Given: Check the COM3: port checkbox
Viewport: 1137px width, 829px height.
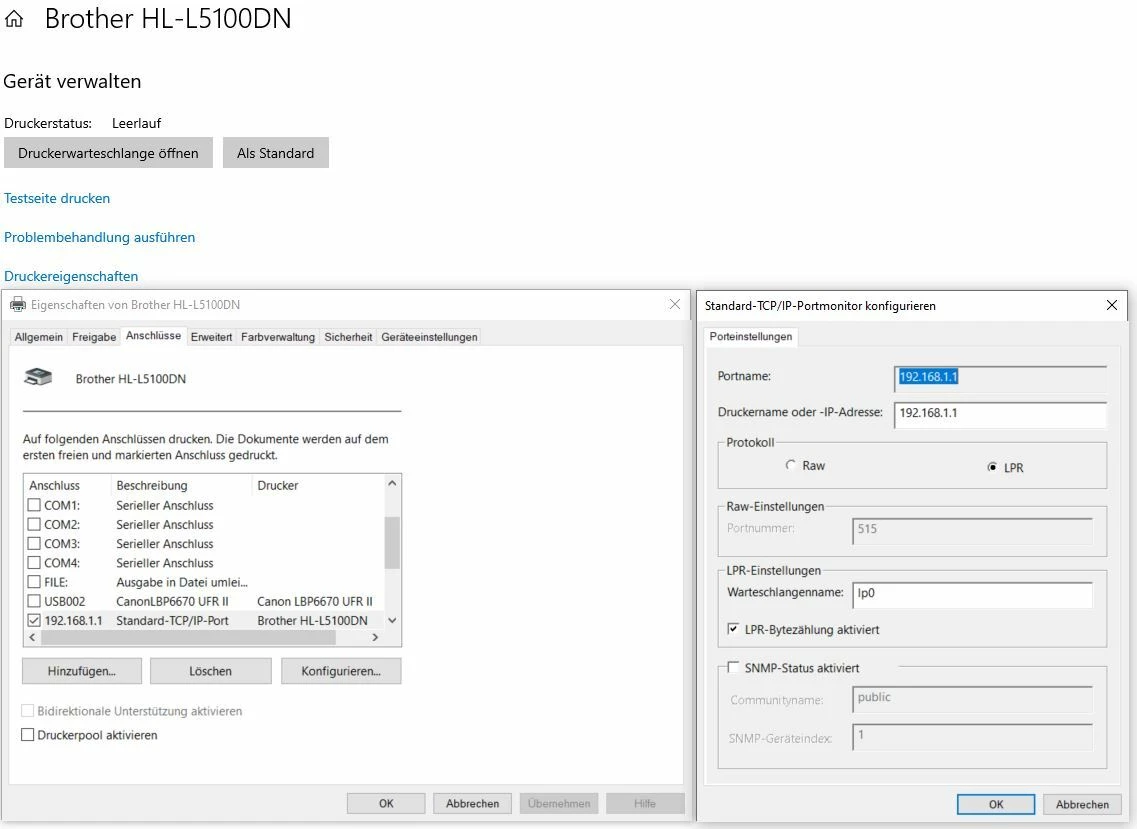Looking at the screenshot, I should (x=34, y=543).
